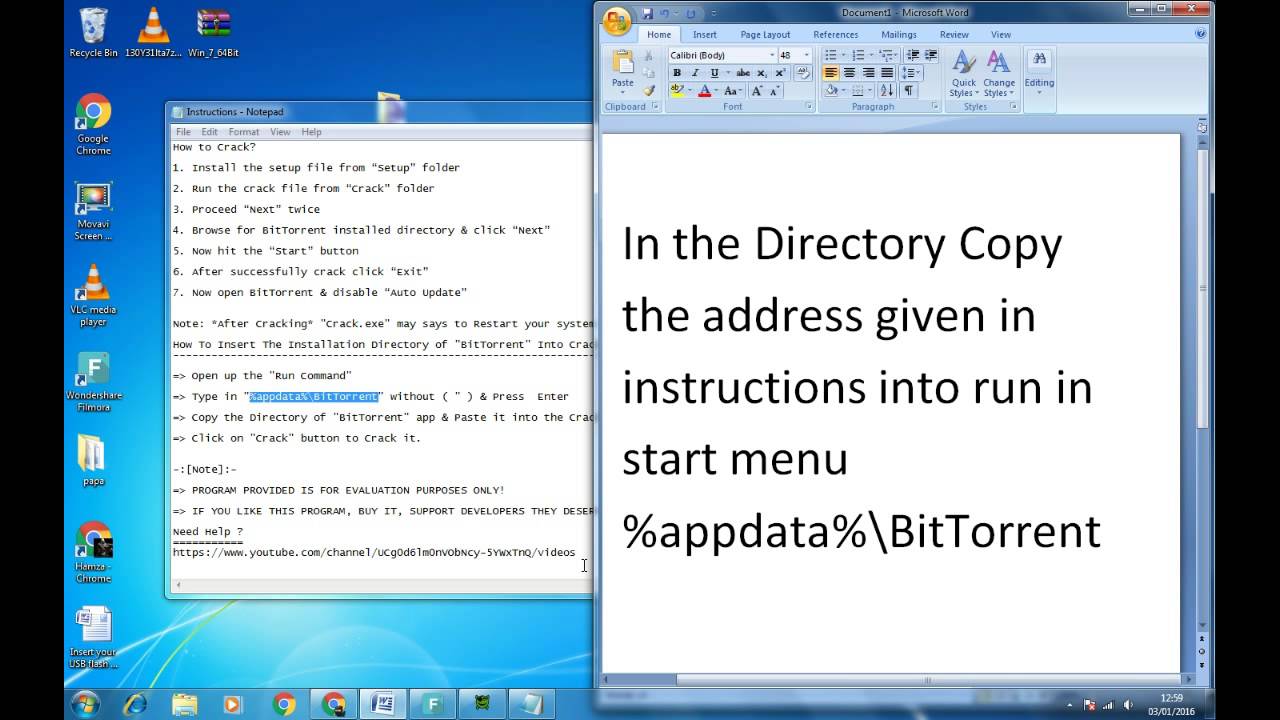Open the References ribbon tab
The image size is (1280, 720).
pyautogui.click(x=836, y=35)
